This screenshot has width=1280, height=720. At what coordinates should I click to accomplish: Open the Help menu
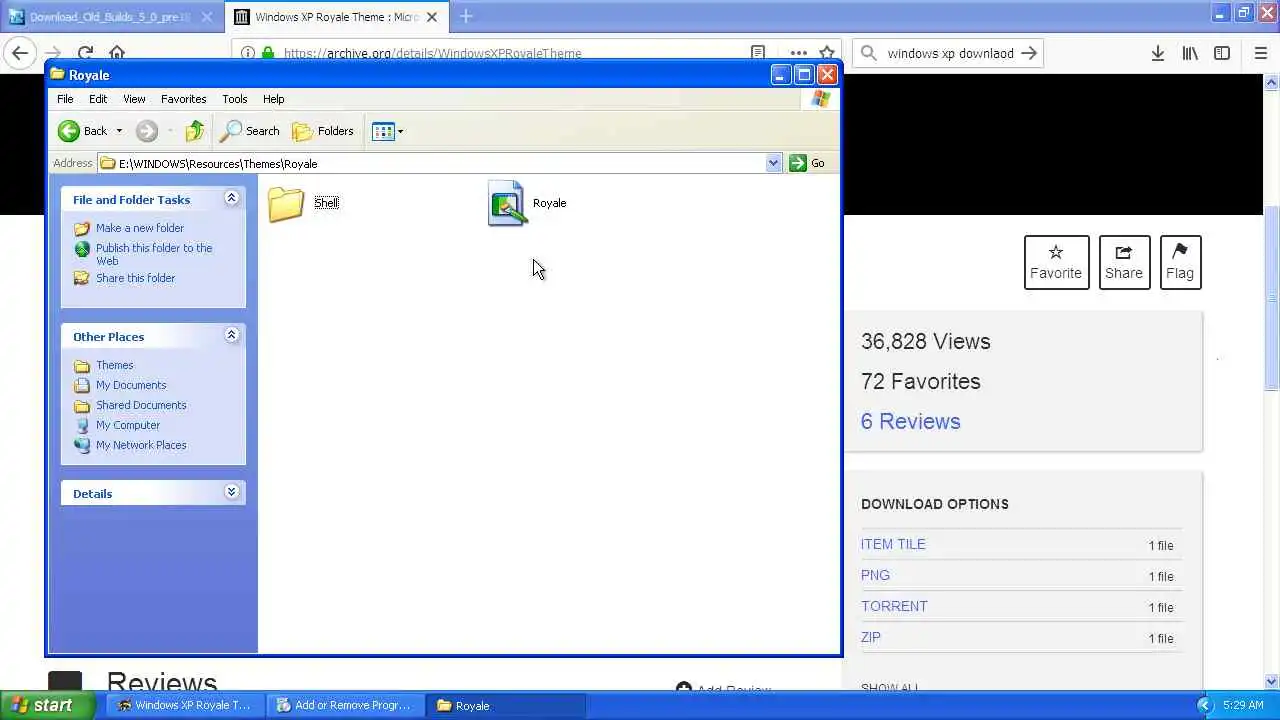tap(274, 99)
